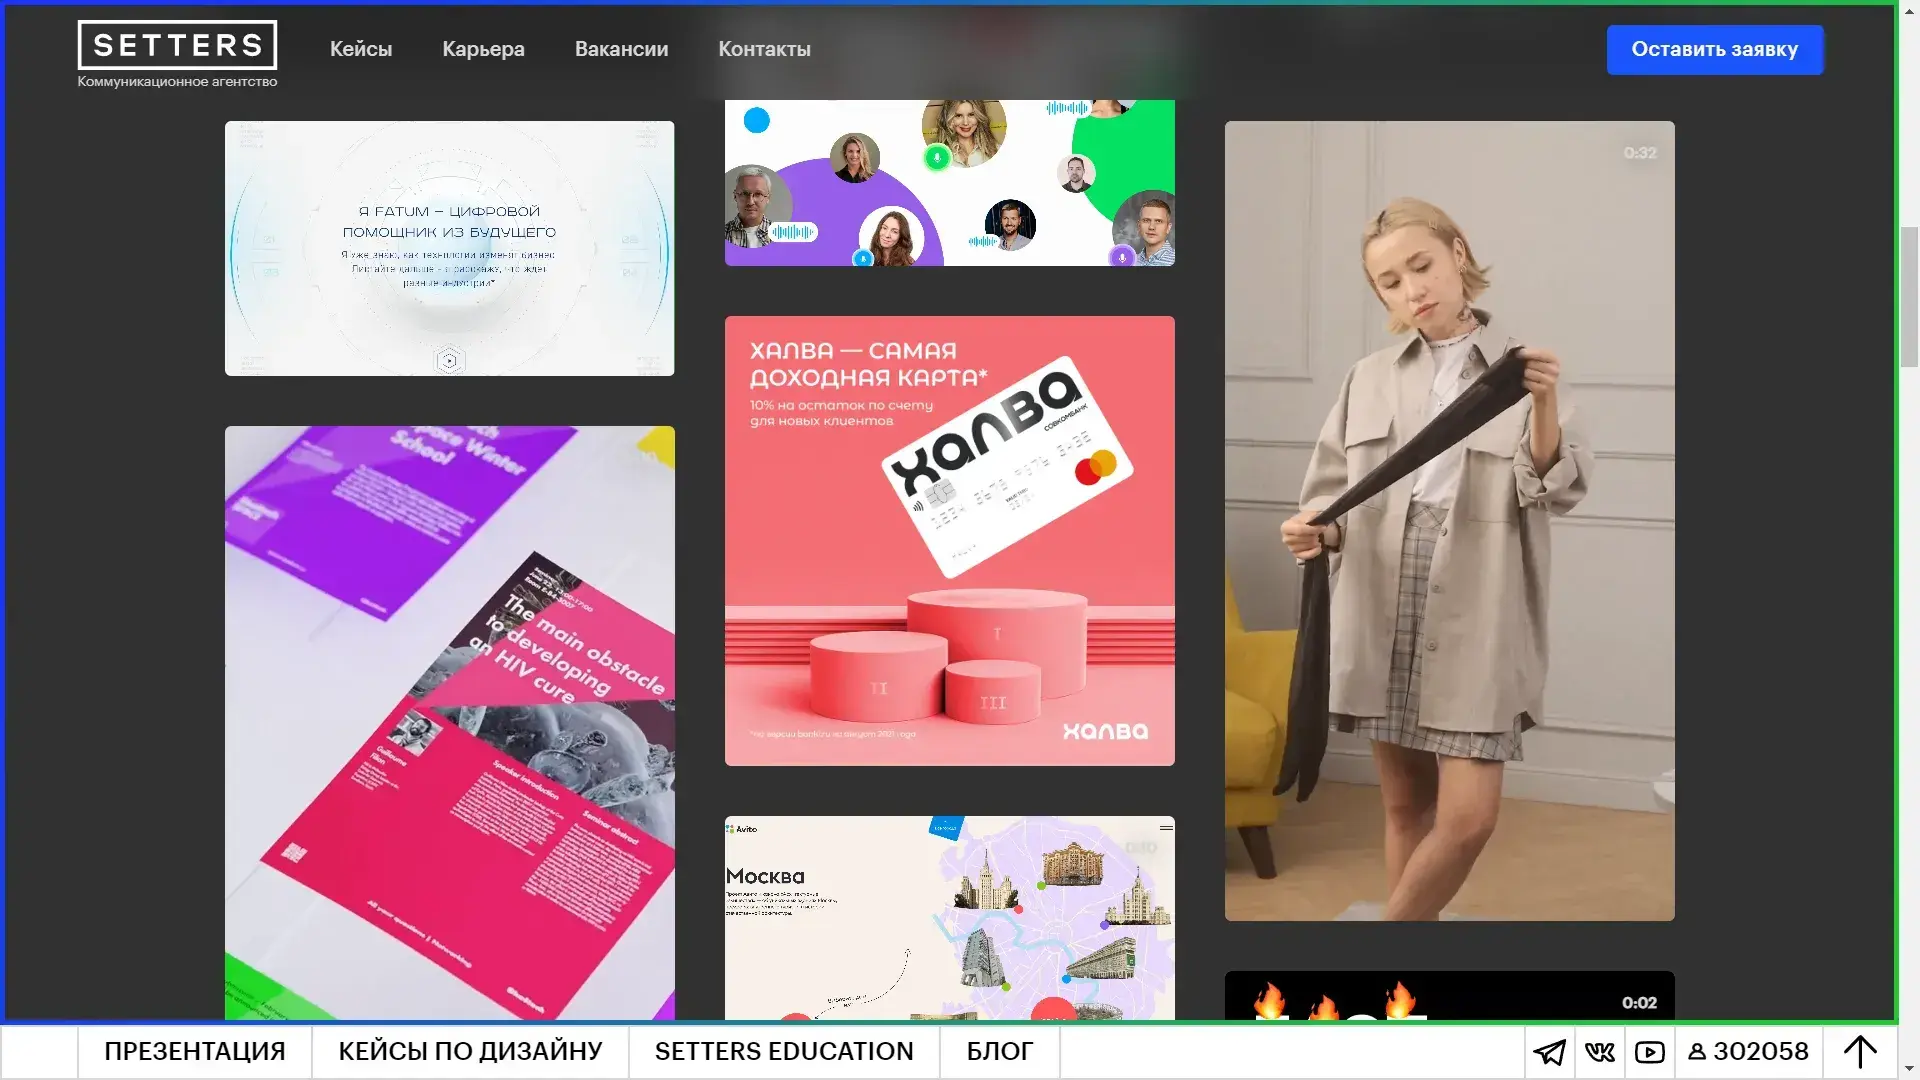This screenshot has width=1920, height=1080.
Task: Click the page vertical scrollbar thumb
Action: pos(1909,297)
